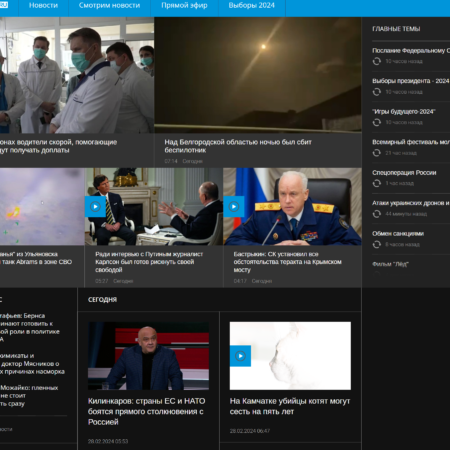450x450 pixels.
Task: Click refresh icon under Спецоперация России
Action: 377,183
